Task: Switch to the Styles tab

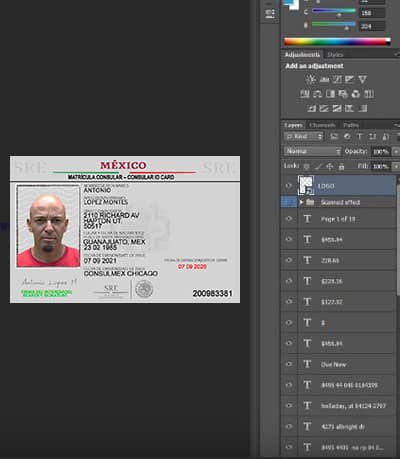Action: click(335, 55)
